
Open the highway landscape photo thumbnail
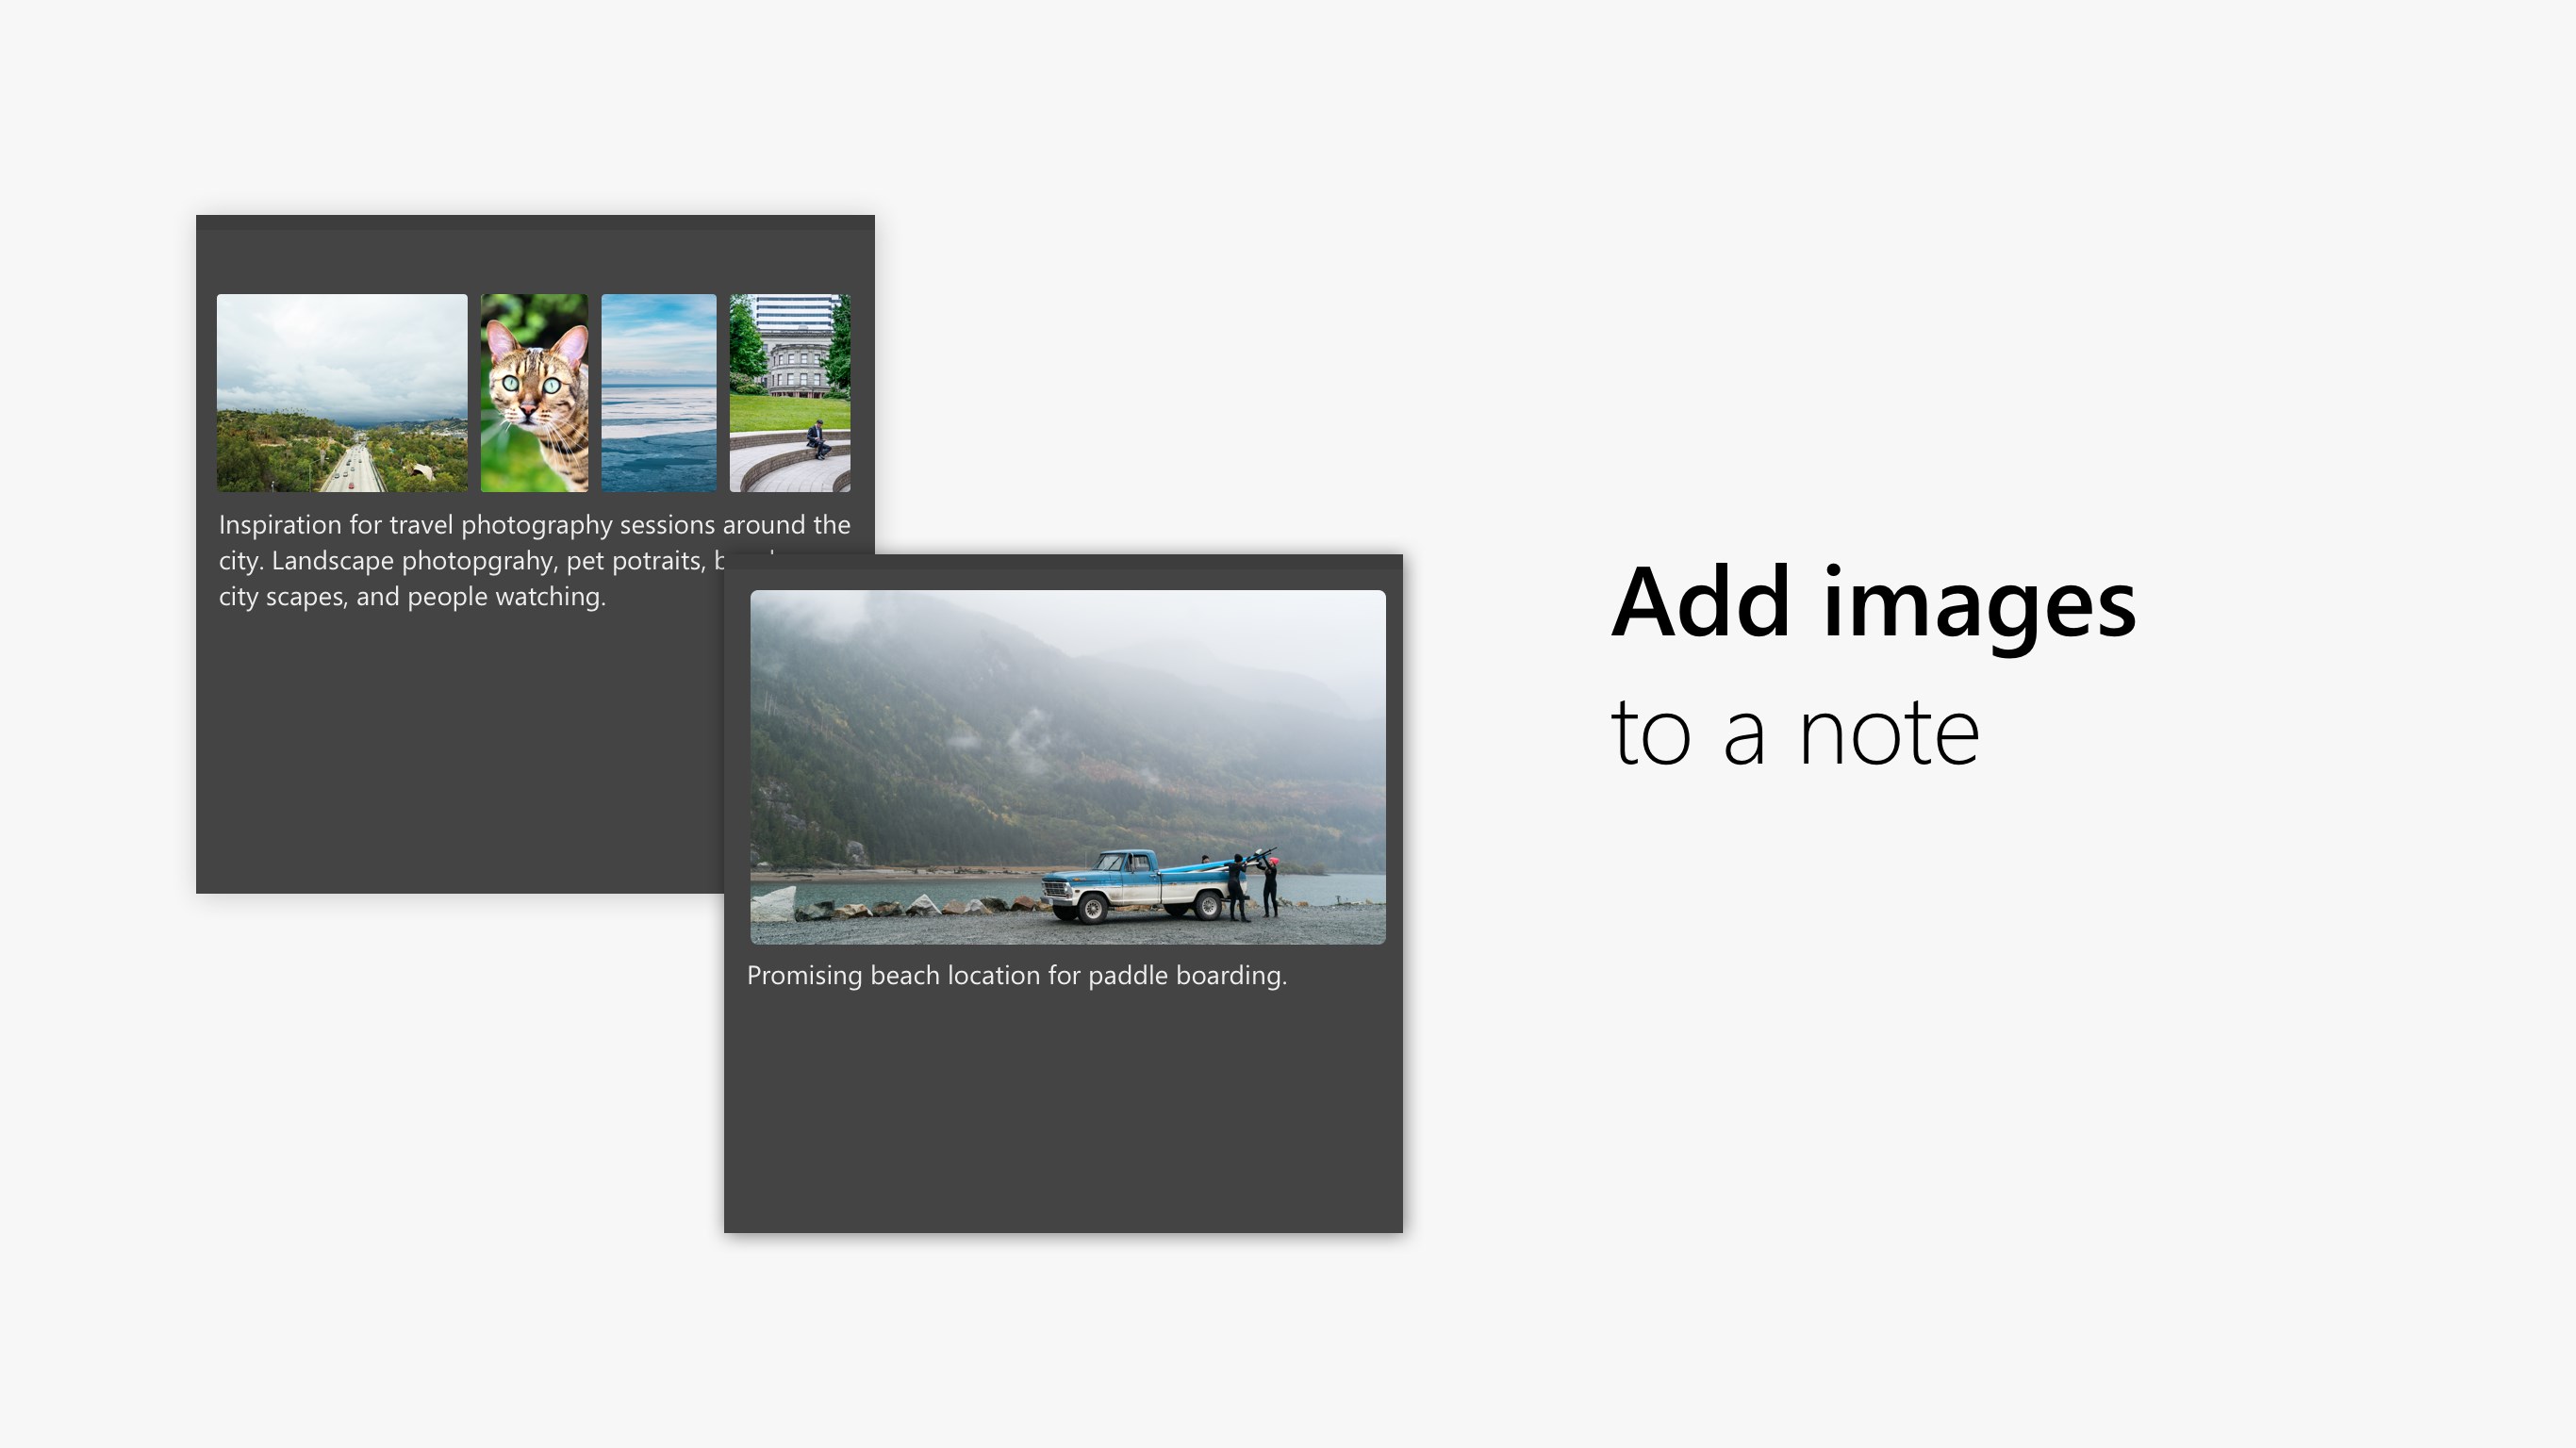coord(341,393)
